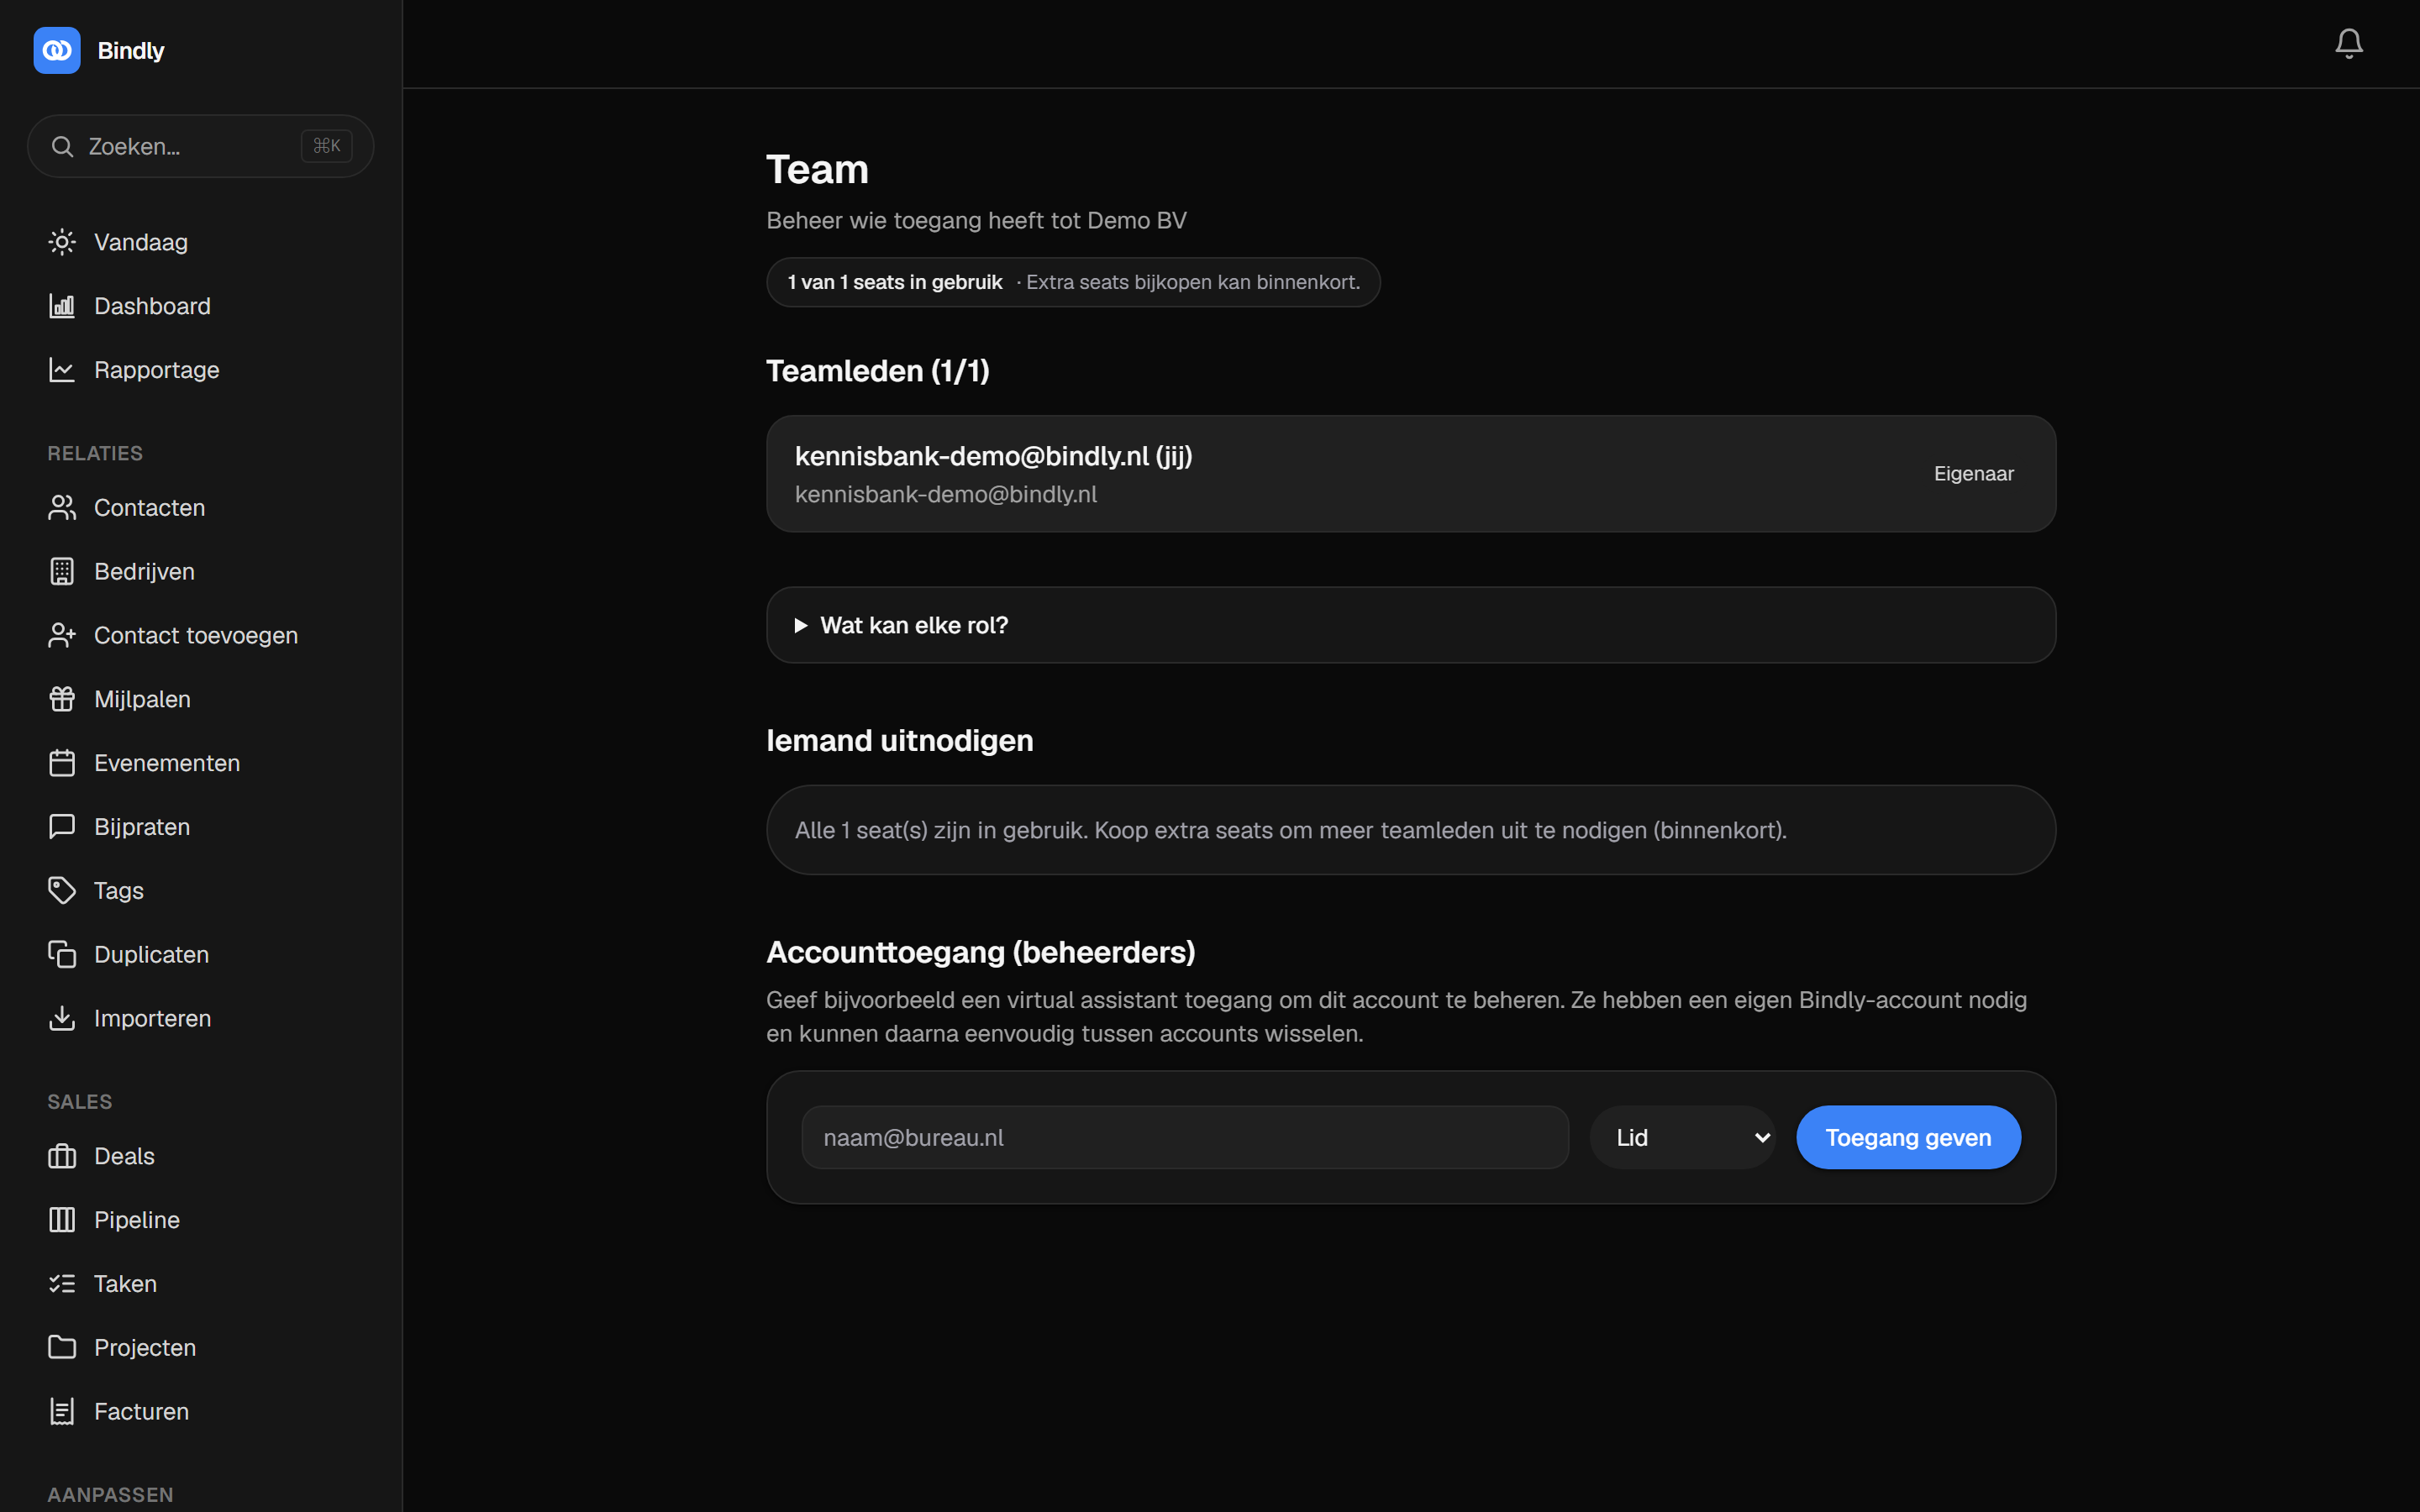Click the Zoeken search box

[x=200, y=147]
